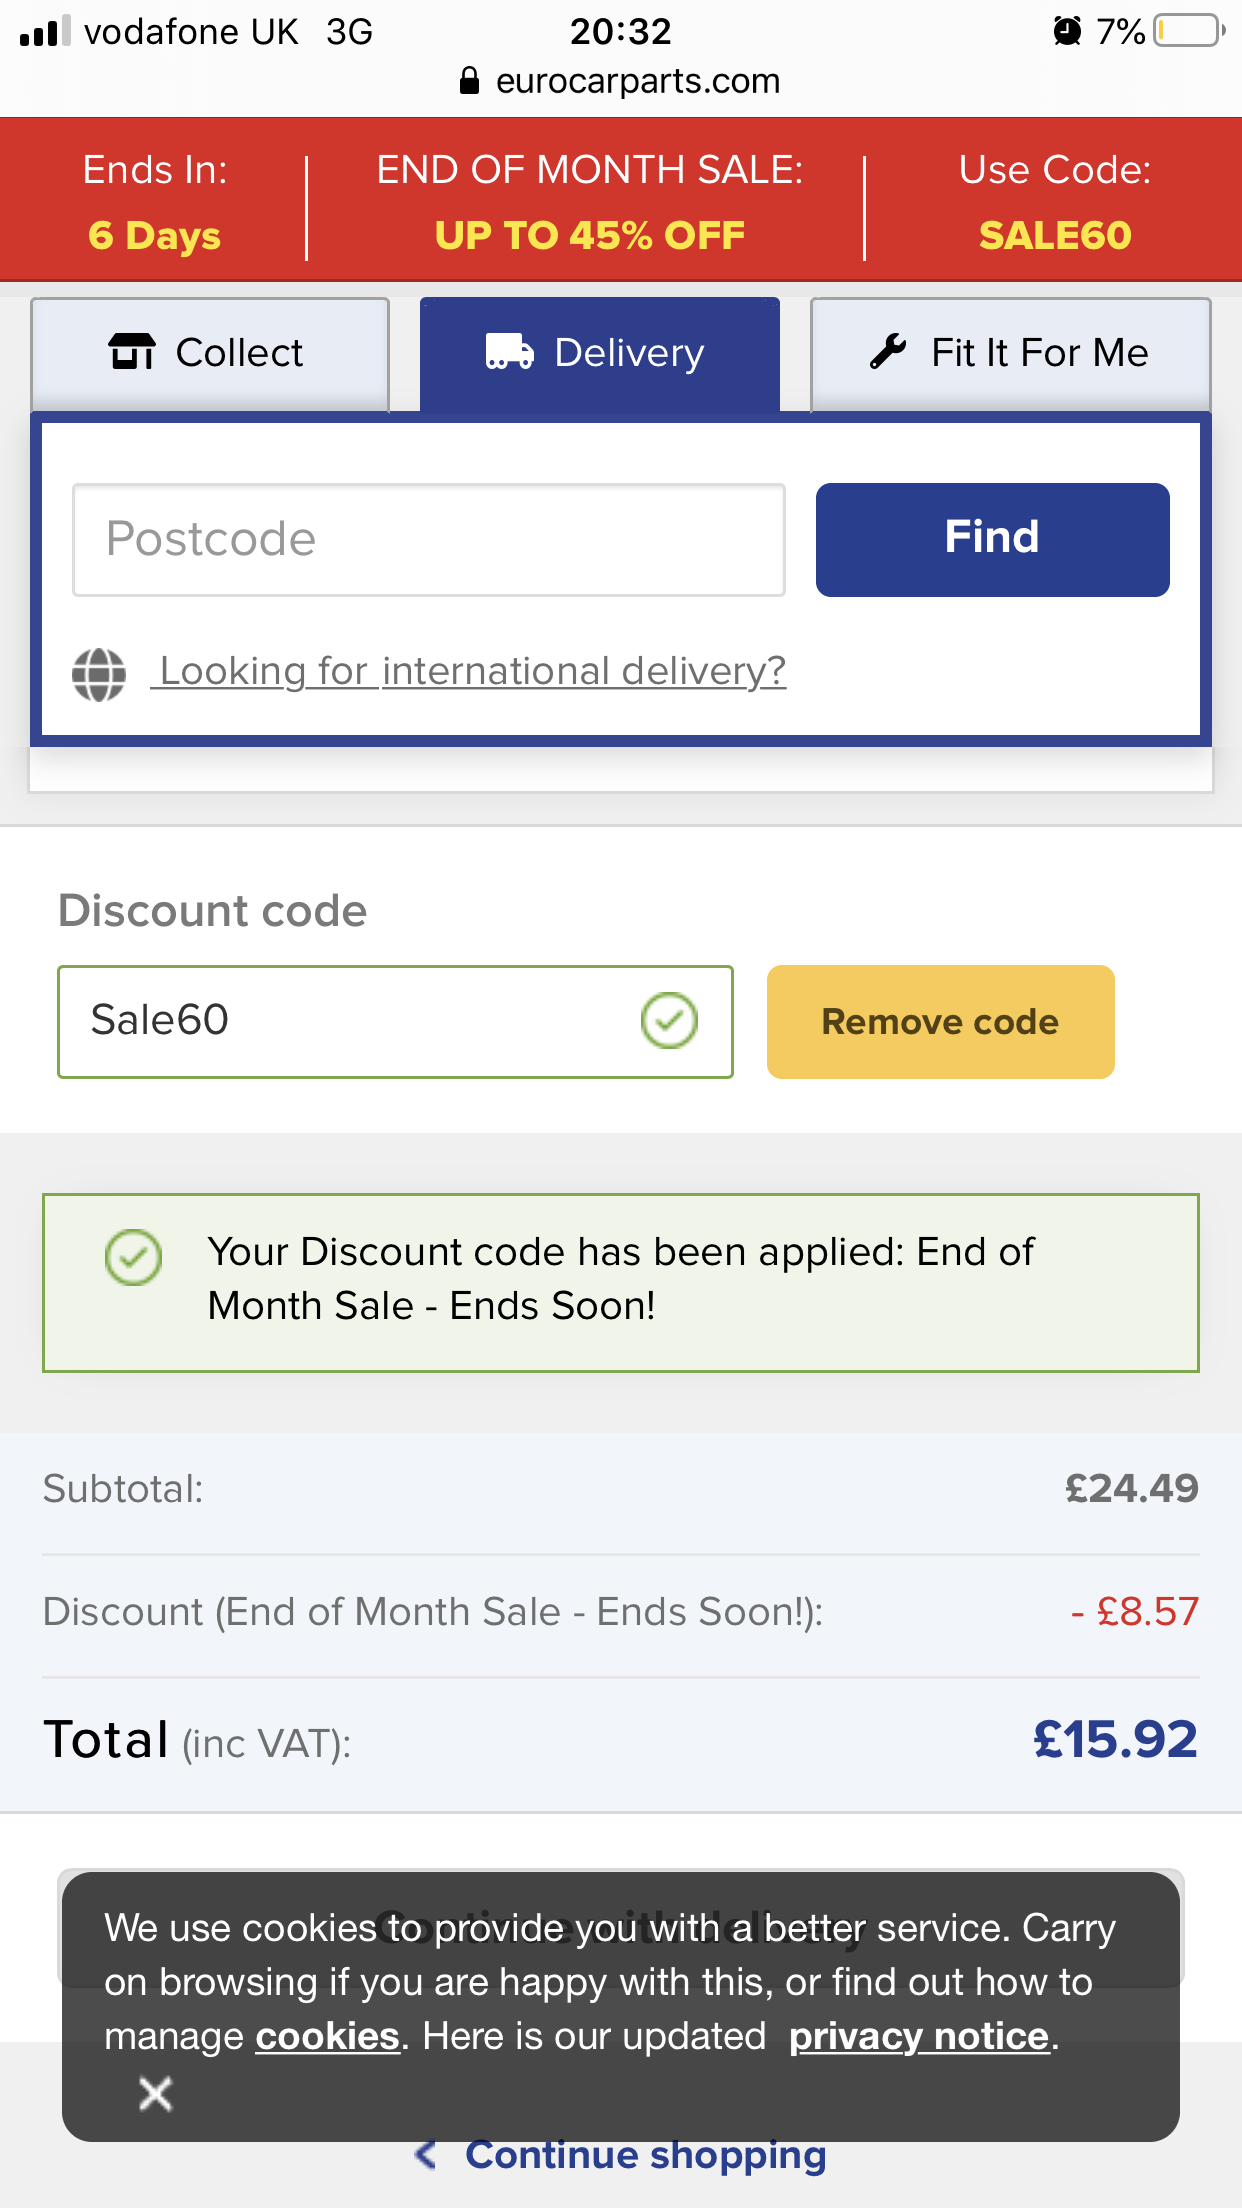The height and width of the screenshot is (2208, 1242).
Task: Click the checkmark icon in the discount applied message
Action: click(x=133, y=1257)
